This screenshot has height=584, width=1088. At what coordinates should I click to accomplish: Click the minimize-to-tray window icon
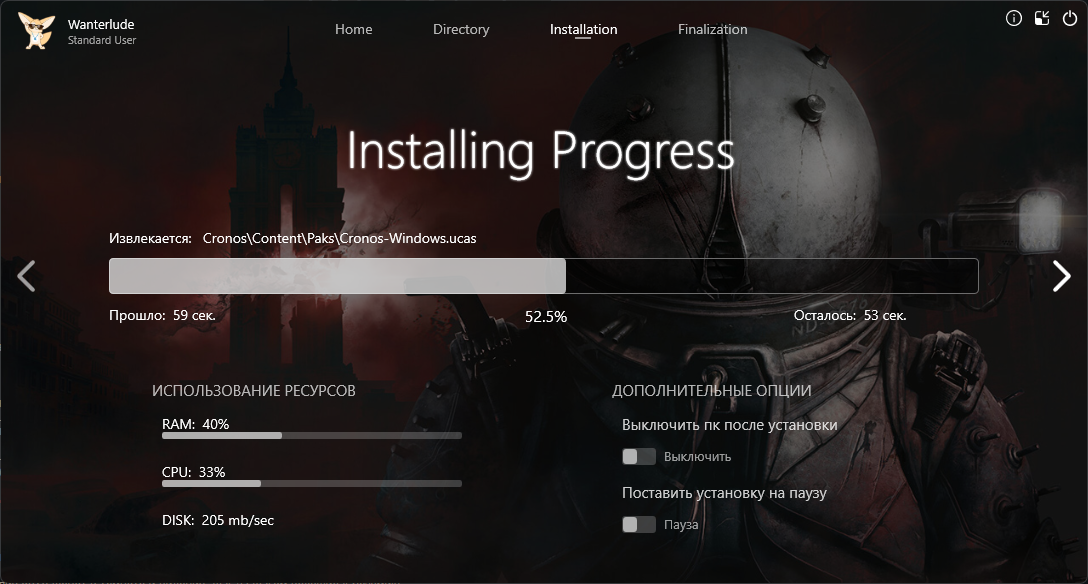tap(1042, 19)
